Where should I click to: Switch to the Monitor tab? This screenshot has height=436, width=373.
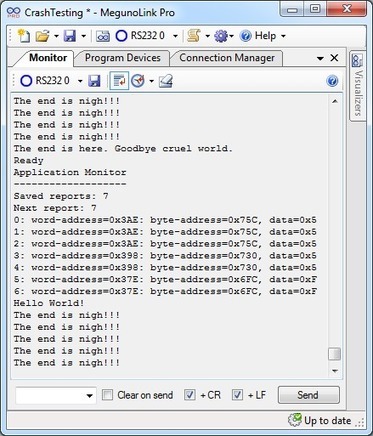click(48, 58)
